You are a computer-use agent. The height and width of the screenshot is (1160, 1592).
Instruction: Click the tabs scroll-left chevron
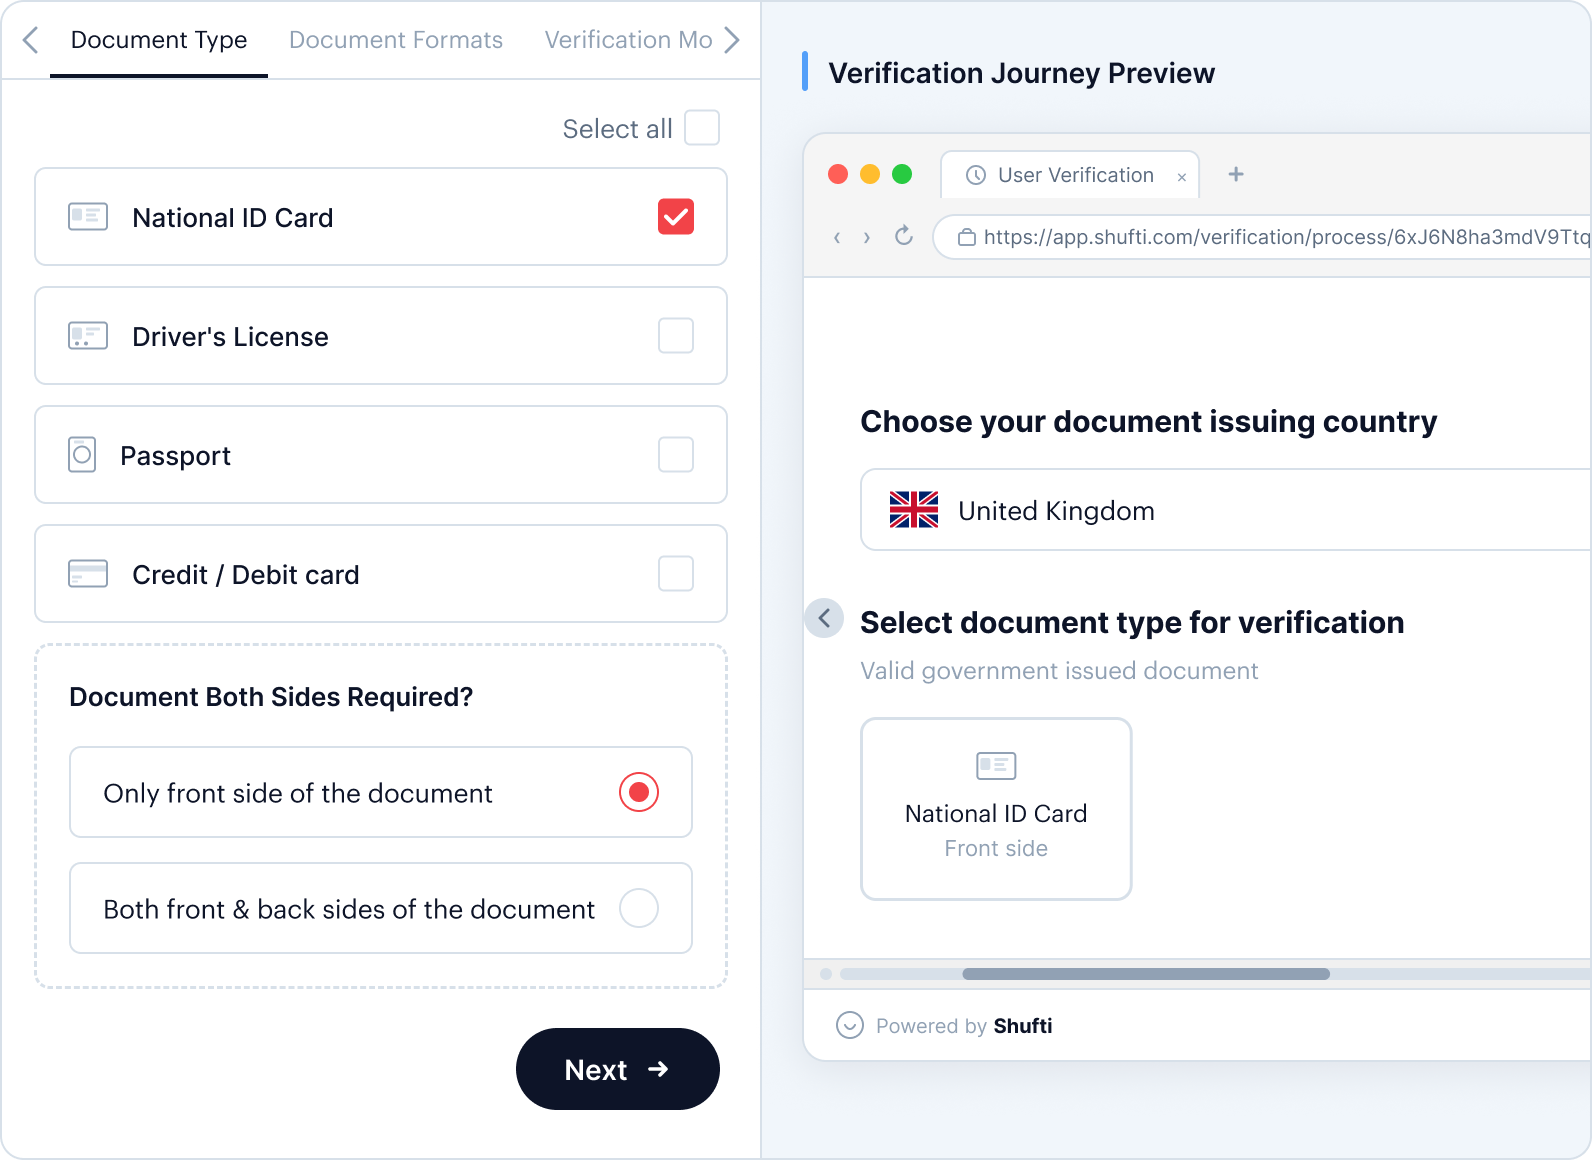[30, 40]
